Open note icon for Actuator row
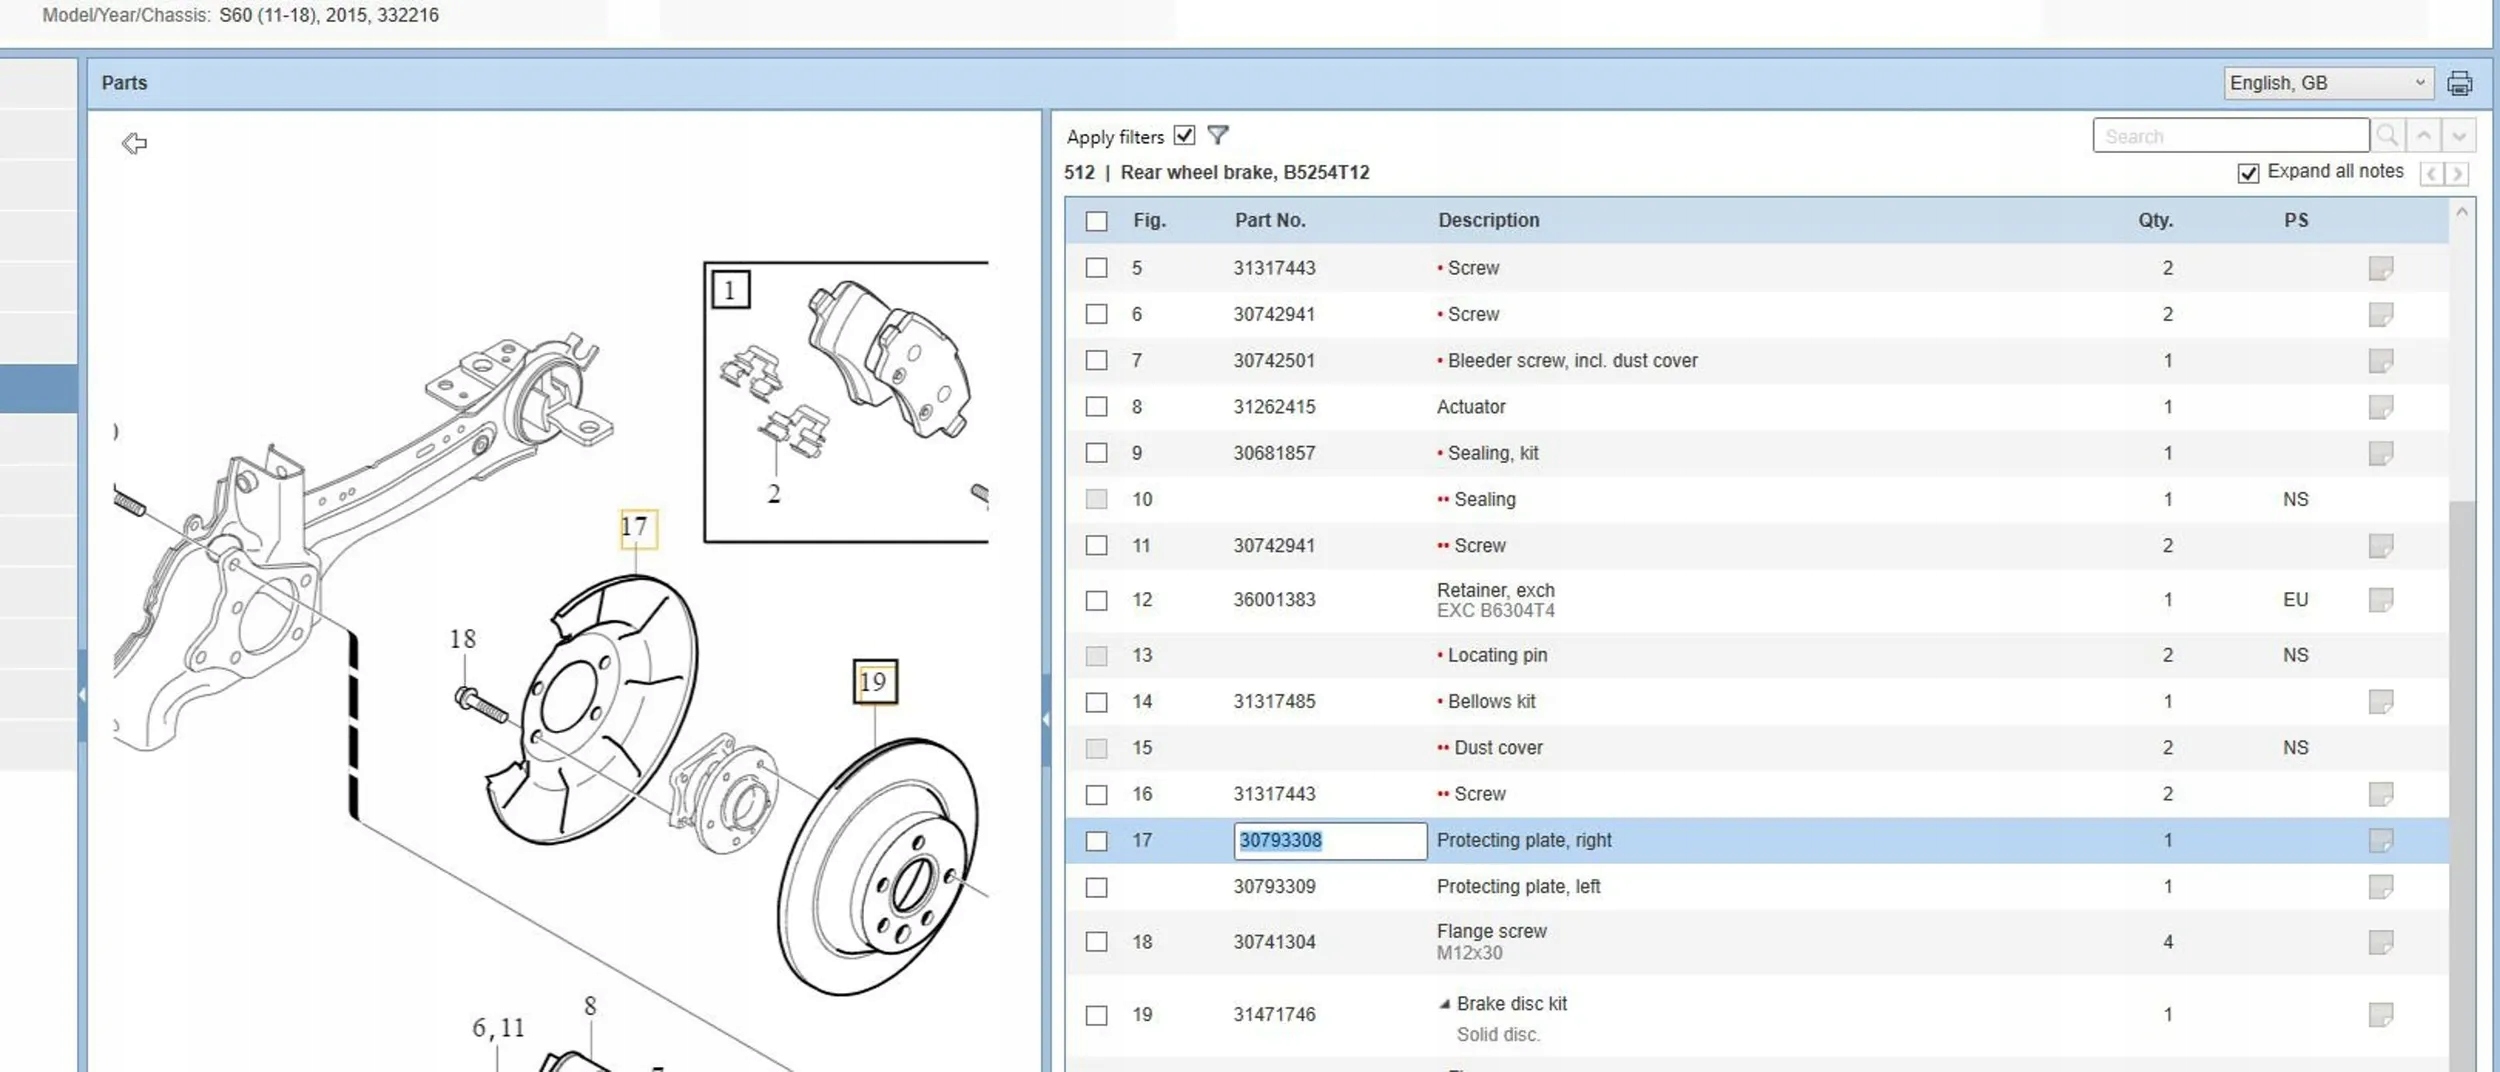2500x1072 pixels. (x=2380, y=407)
